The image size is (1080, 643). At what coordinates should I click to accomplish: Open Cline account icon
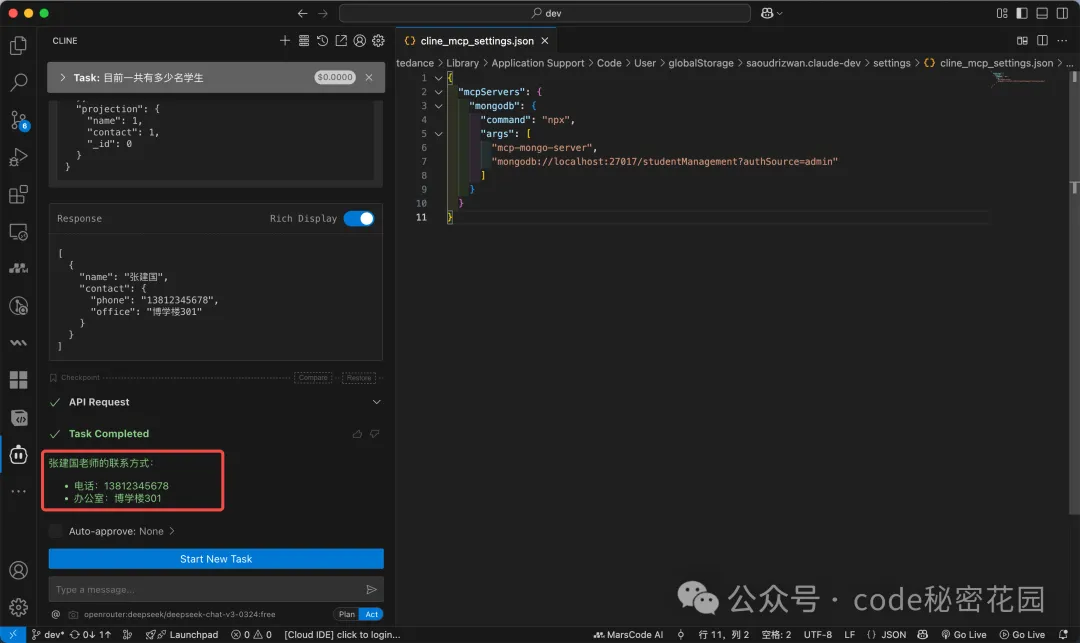point(360,41)
